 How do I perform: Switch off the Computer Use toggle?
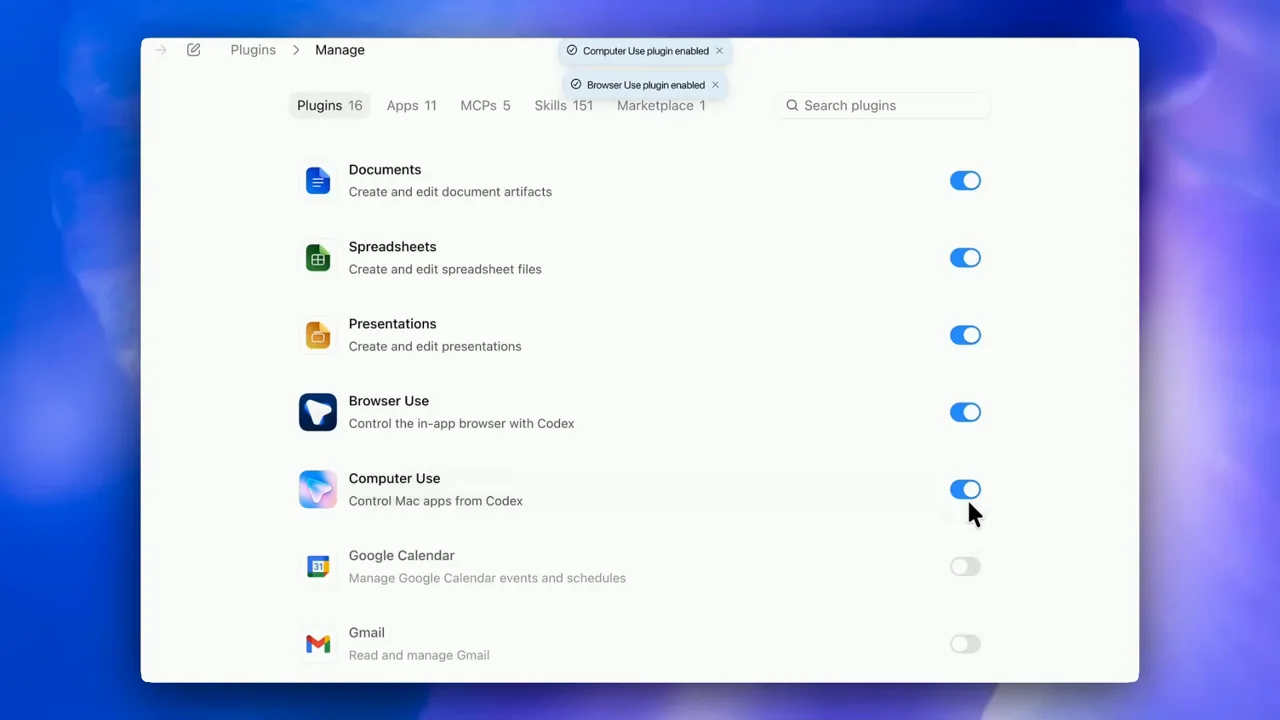[965, 489]
